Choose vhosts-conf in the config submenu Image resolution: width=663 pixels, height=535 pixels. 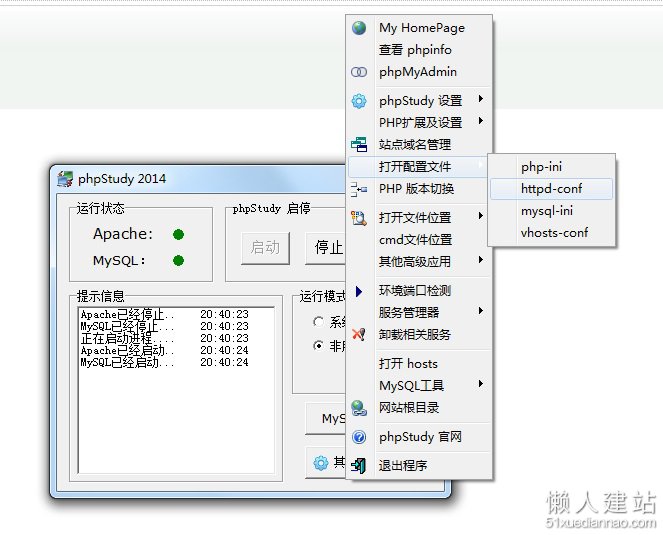pyautogui.click(x=551, y=233)
